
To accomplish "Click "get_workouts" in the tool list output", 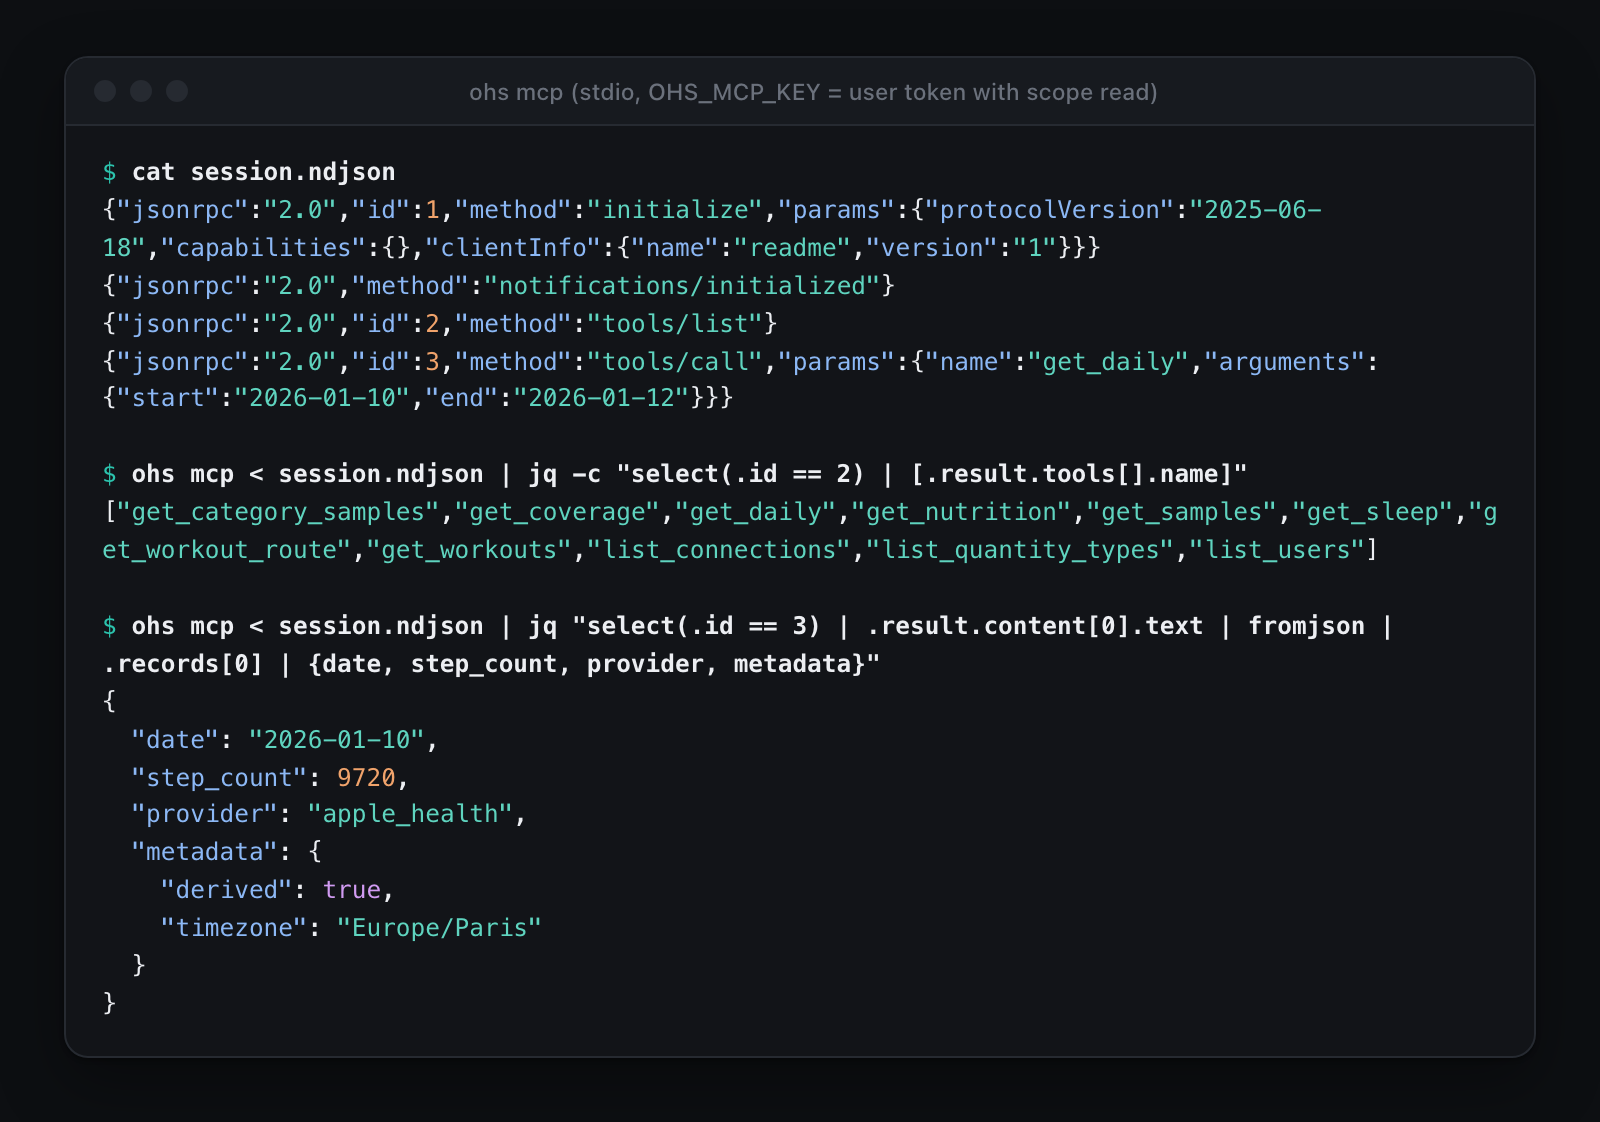I will (x=469, y=550).
